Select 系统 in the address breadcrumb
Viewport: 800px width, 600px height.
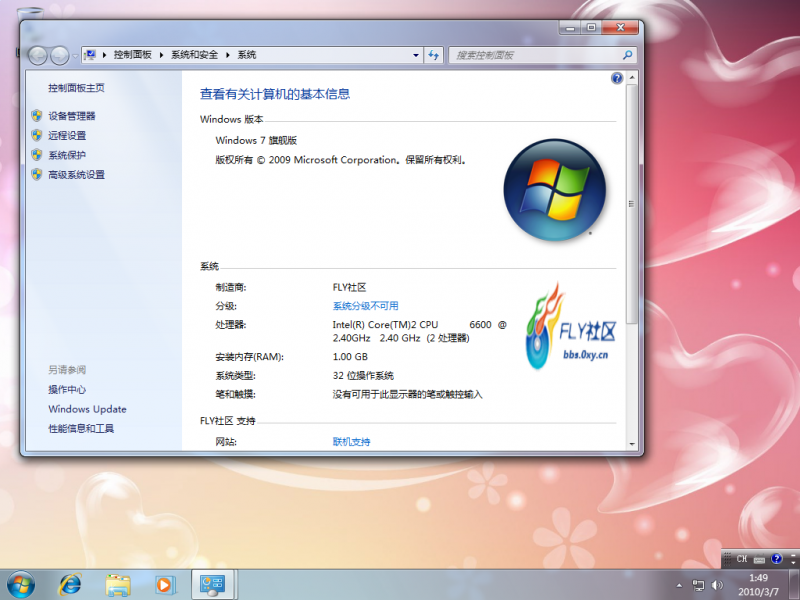tap(246, 55)
